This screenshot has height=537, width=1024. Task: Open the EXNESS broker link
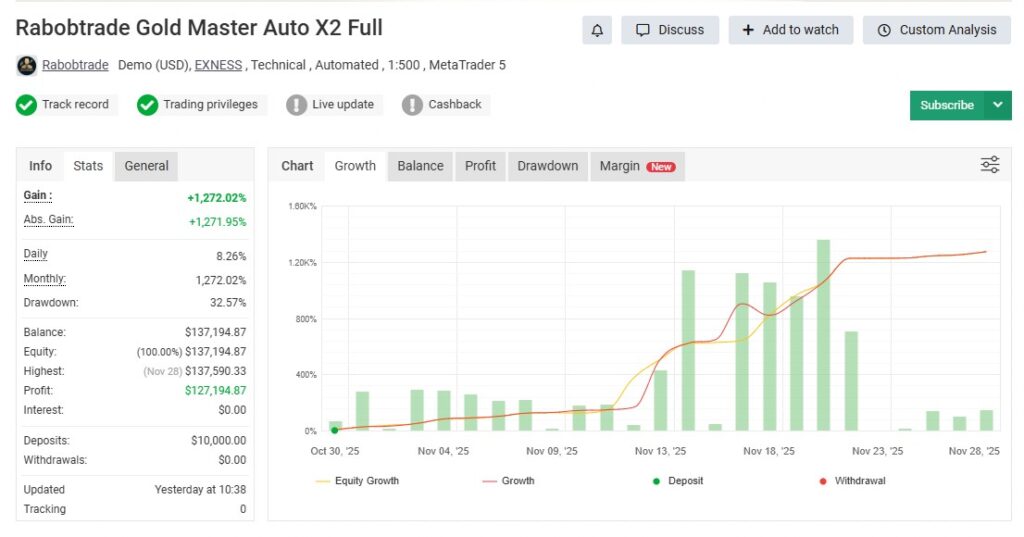pos(218,65)
